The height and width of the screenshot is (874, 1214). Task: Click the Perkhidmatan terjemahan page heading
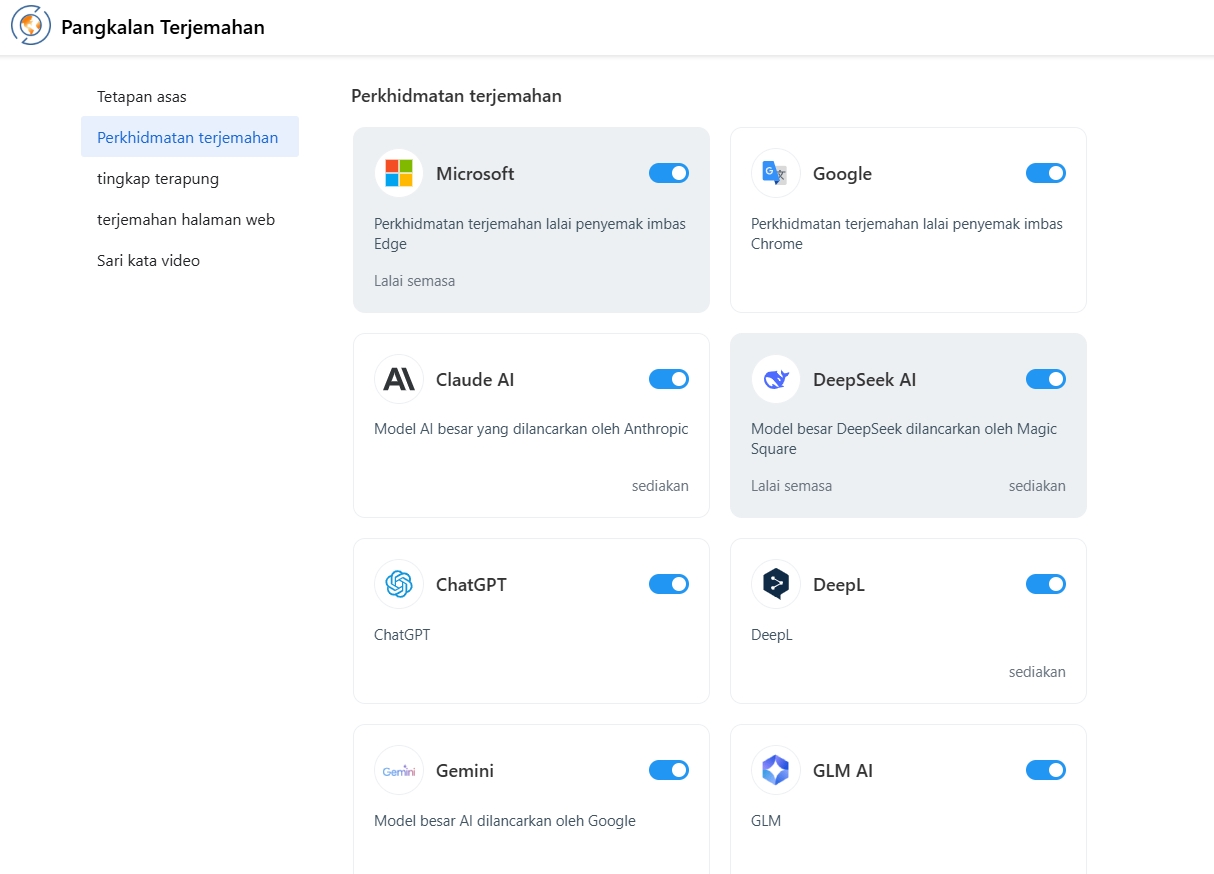coord(456,96)
